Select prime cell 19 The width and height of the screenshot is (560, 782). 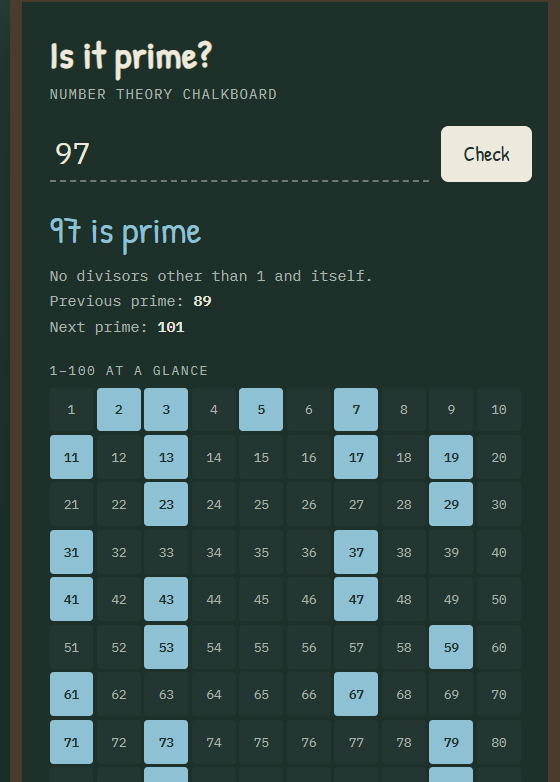(x=451, y=457)
